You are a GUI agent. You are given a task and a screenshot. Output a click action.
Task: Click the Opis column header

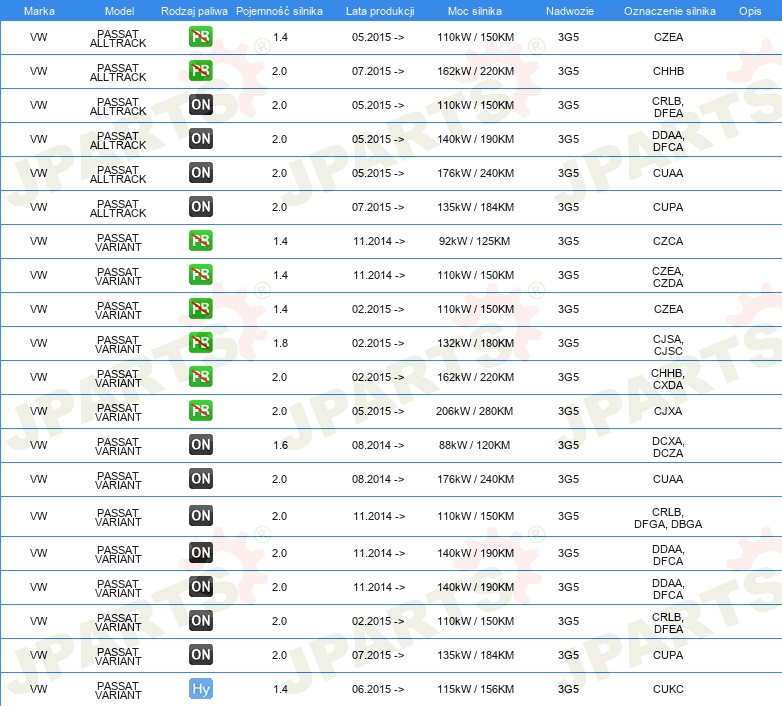pos(750,11)
